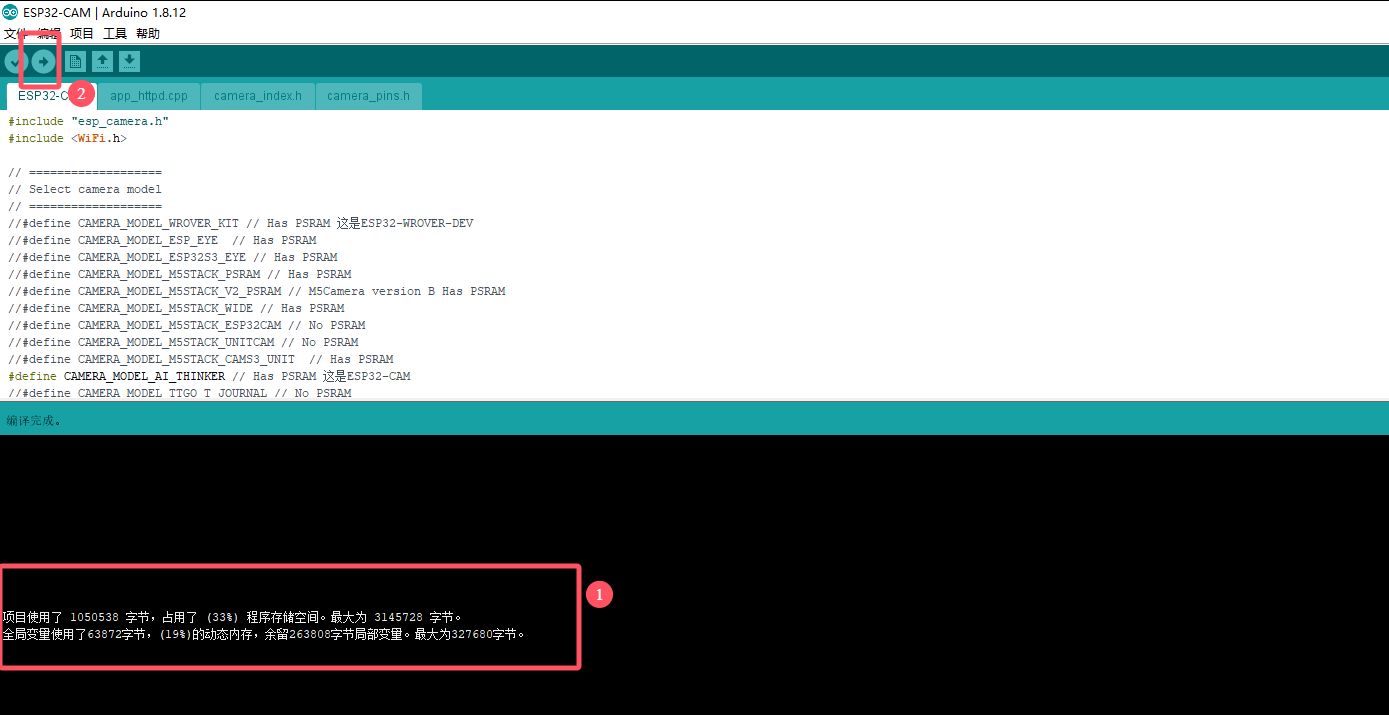1389x715 pixels.
Task: Open the 帮助 menu
Action: pyautogui.click(x=148, y=34)
